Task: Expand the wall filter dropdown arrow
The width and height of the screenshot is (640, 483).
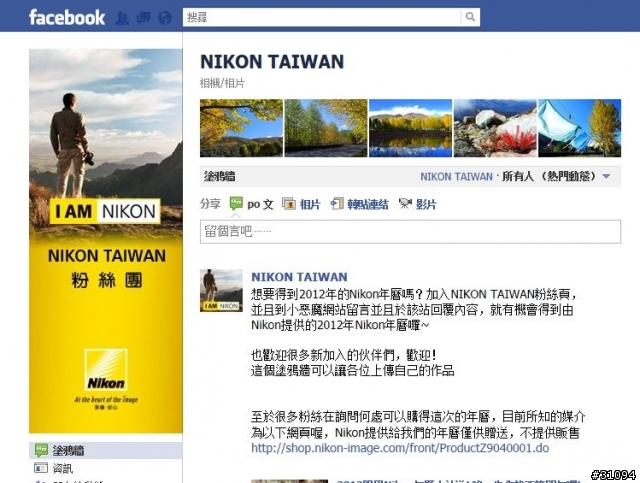Action: point(606,176)
